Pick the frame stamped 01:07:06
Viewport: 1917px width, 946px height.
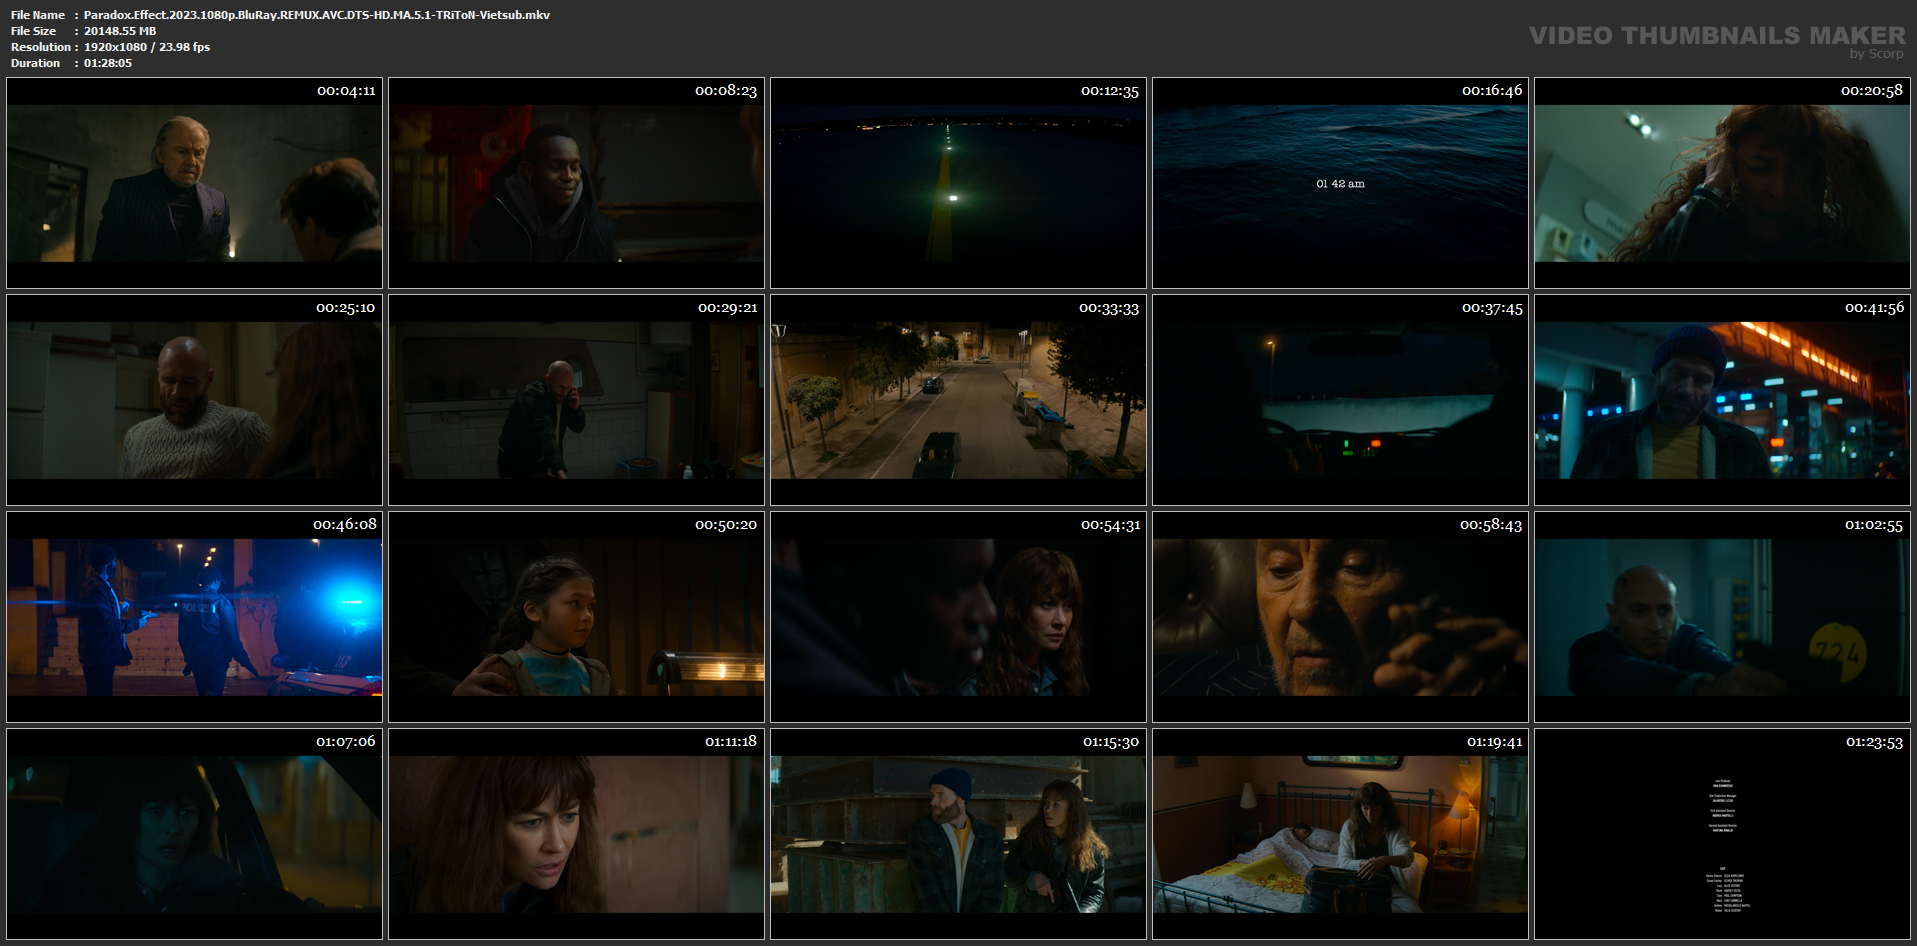(x=194, y=834)
